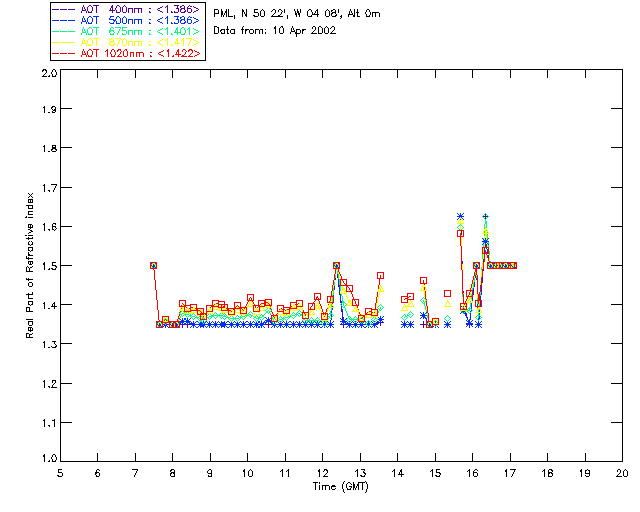Click the 8 x-axis label
The height and width of the screenshot is (512, 640).
click(x=173, y=473)
